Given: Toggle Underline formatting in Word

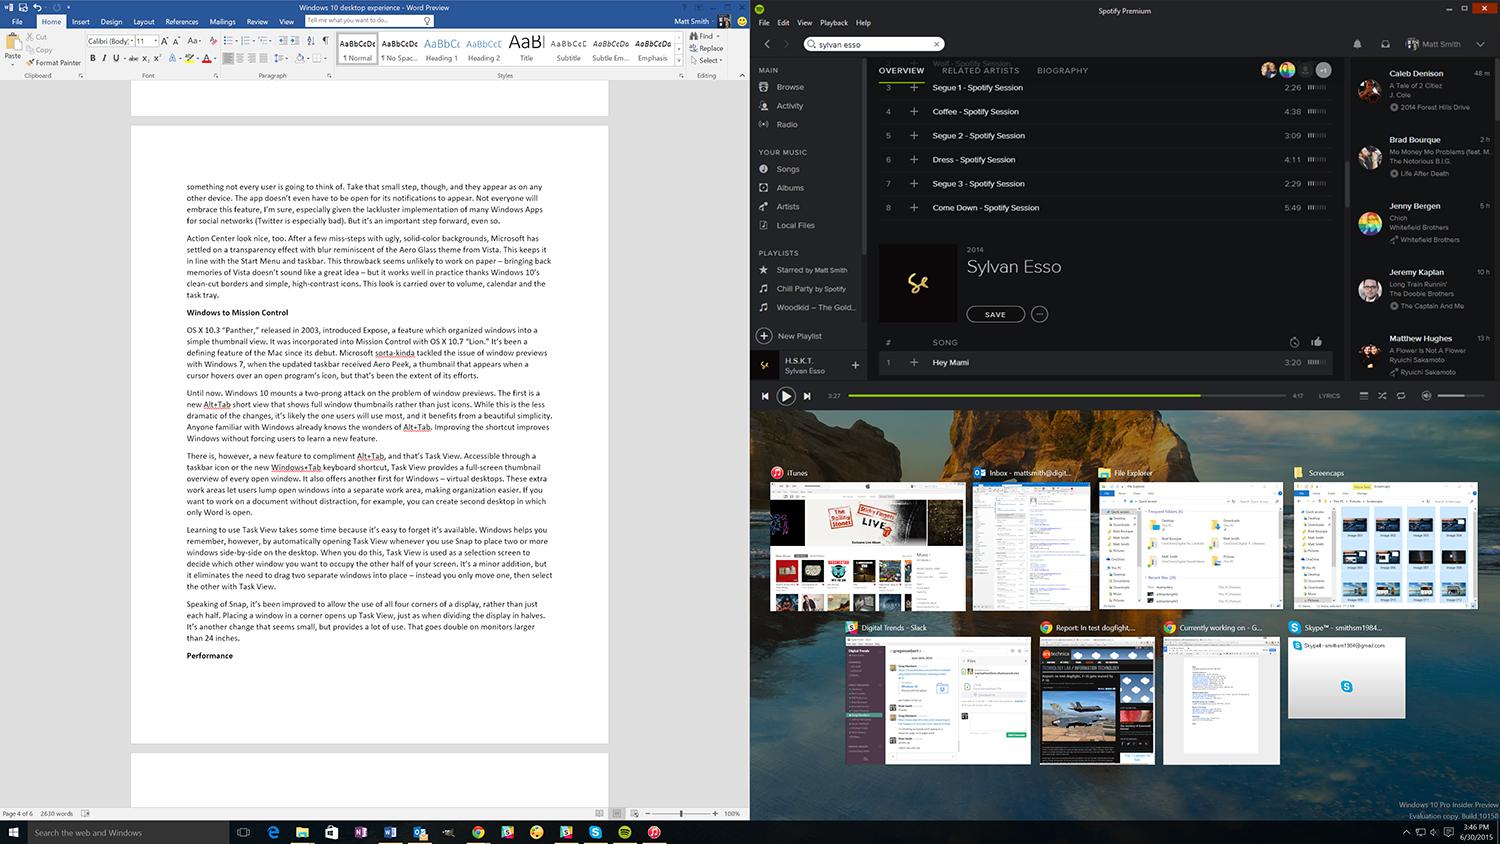Looking at the screenshot, I should (116, 58).
